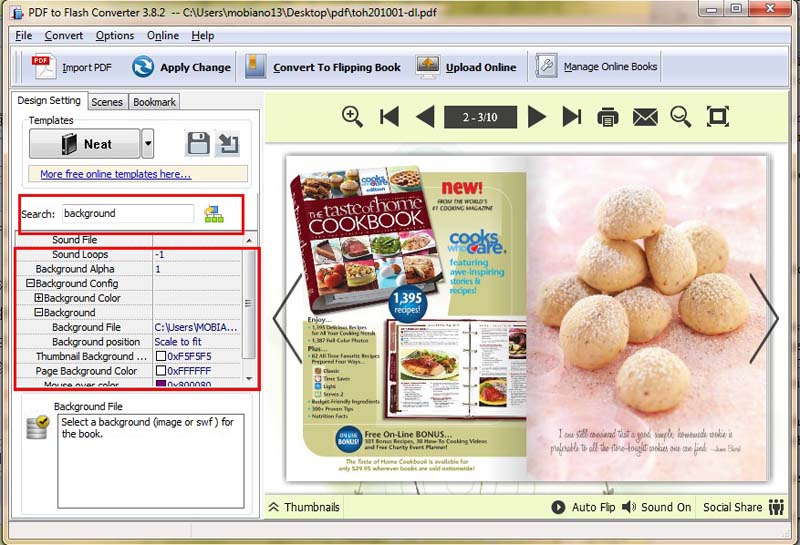Open More free online templates link
Screen dimensions: 800x545
[115, 174]
